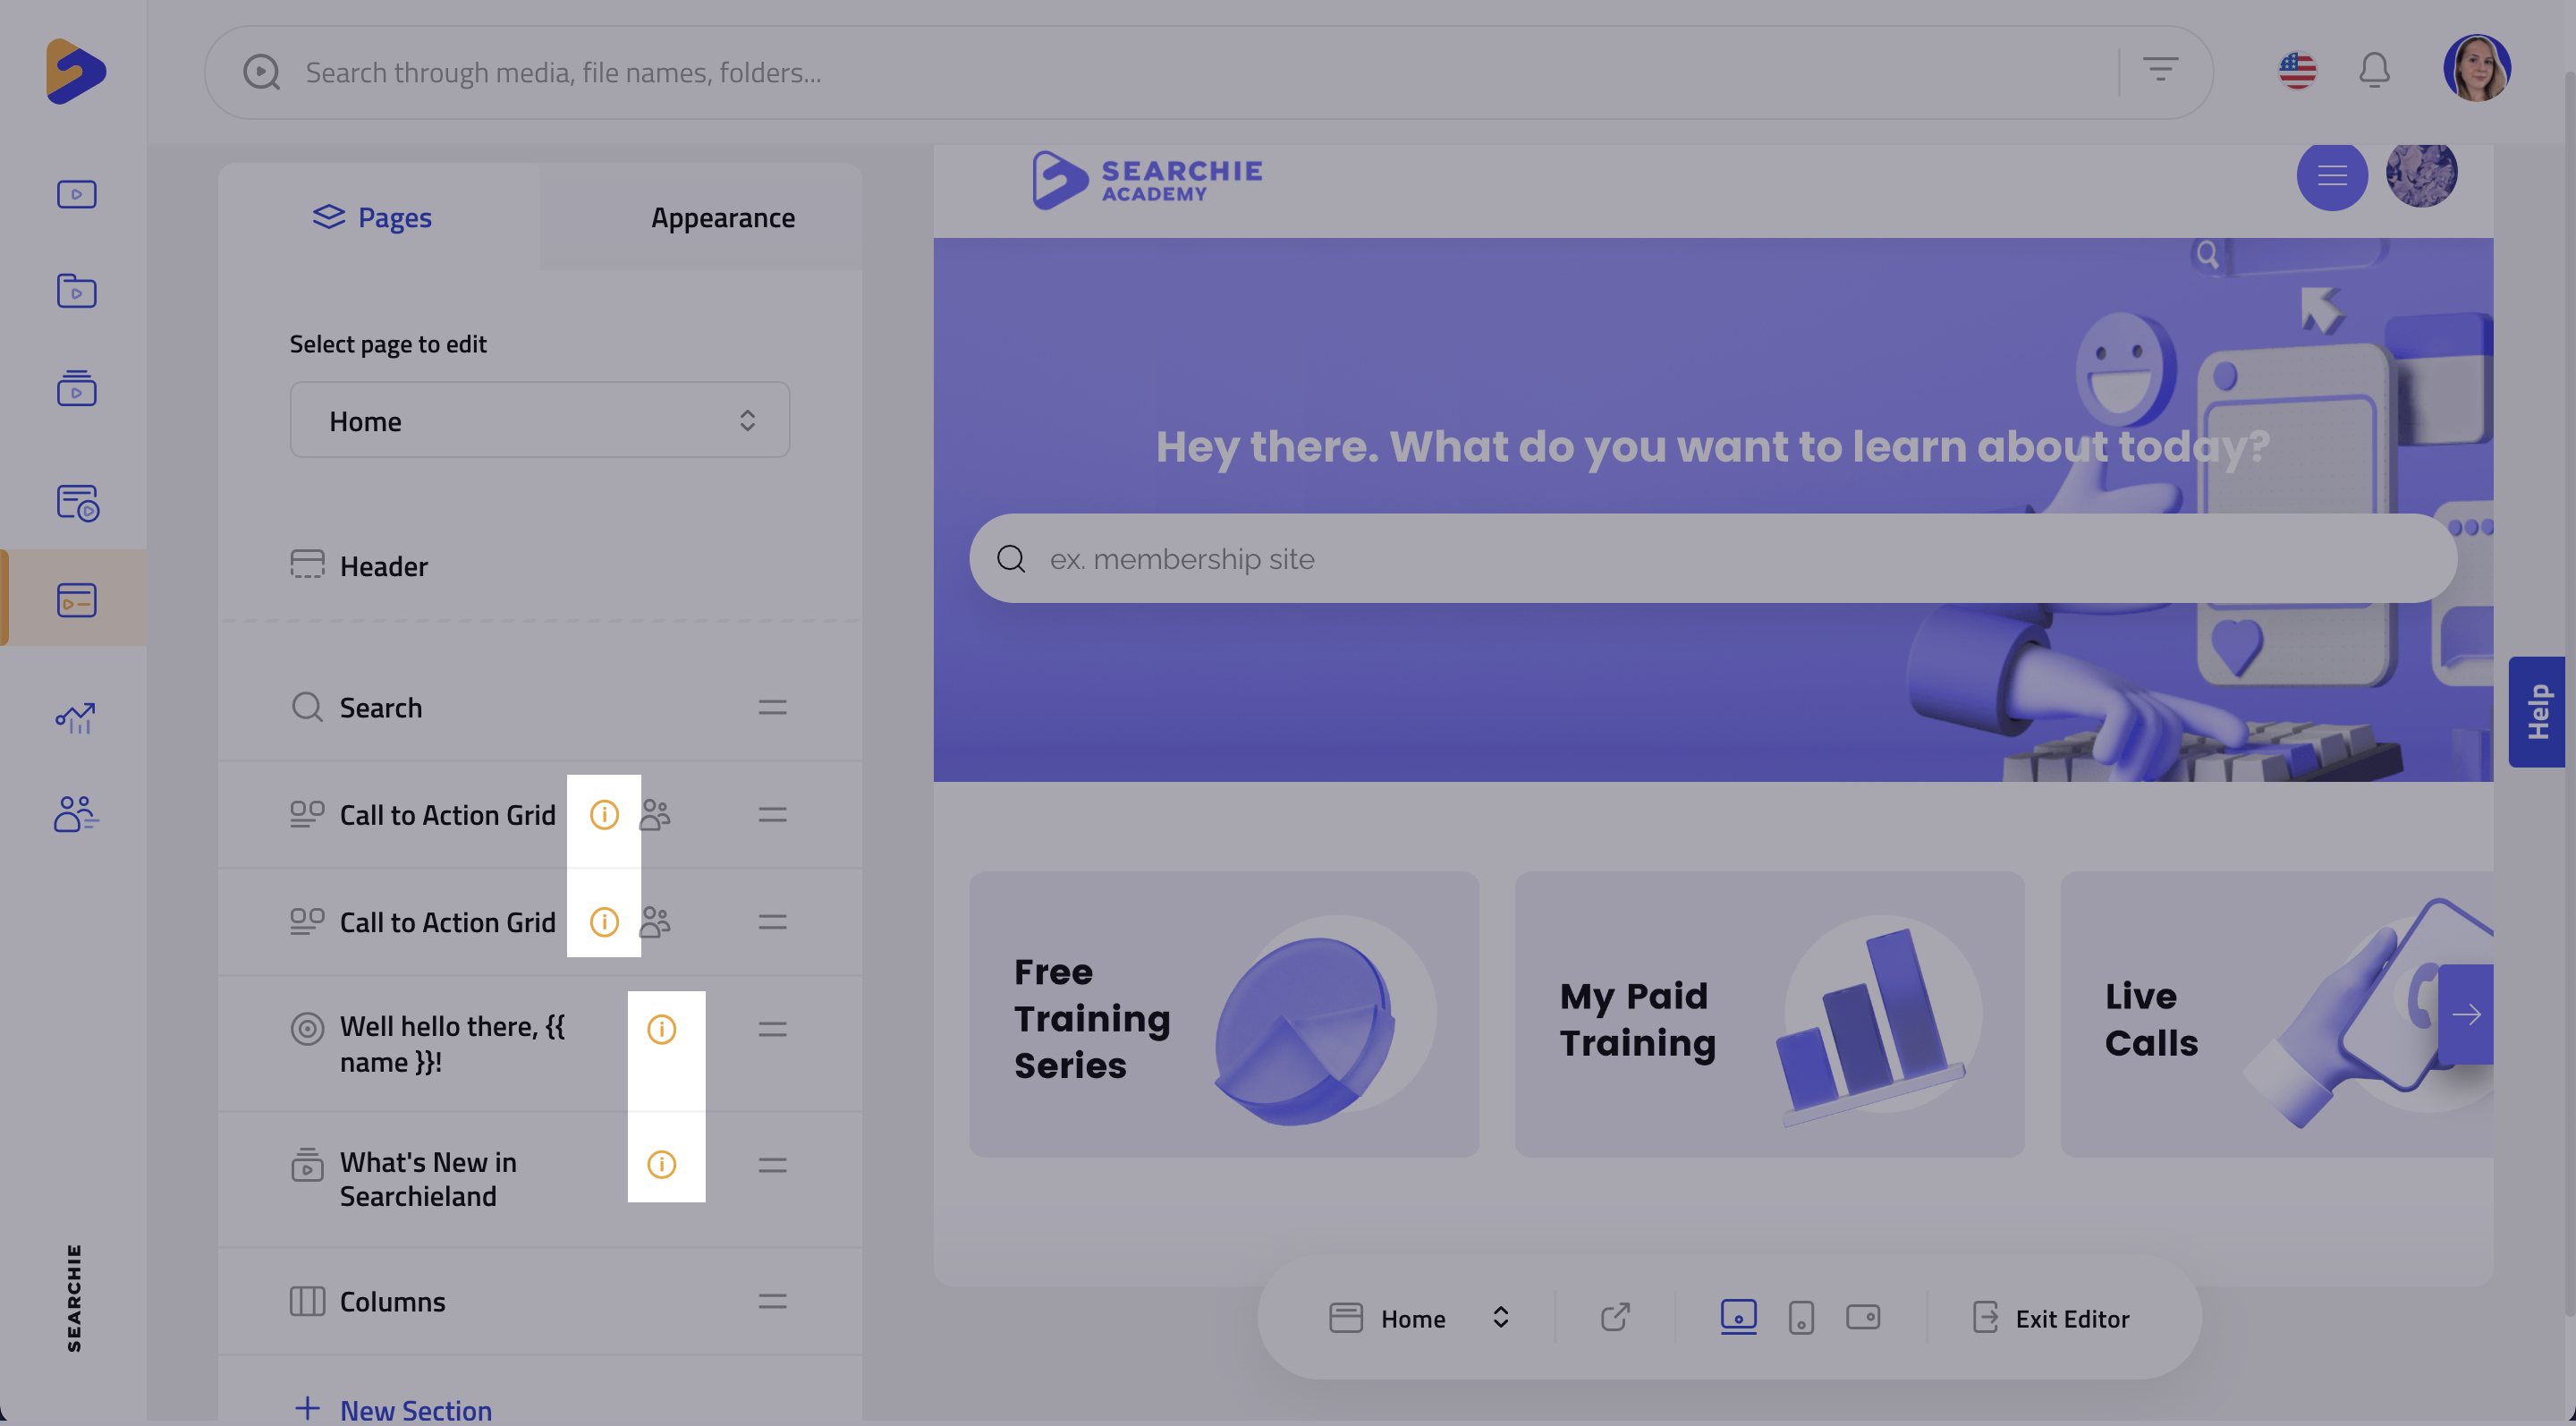The height and width of the screenshot is (1426, 2576).
Task: Switch to desktop preview mode
Action: [1738, 1316]
